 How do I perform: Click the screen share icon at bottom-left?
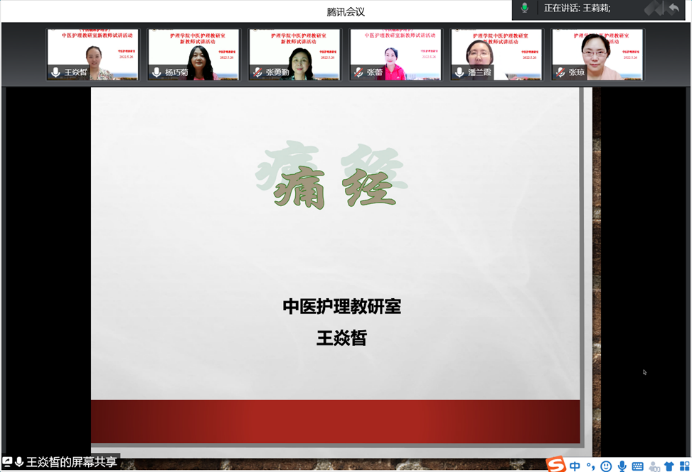click(x=7, y=462)
